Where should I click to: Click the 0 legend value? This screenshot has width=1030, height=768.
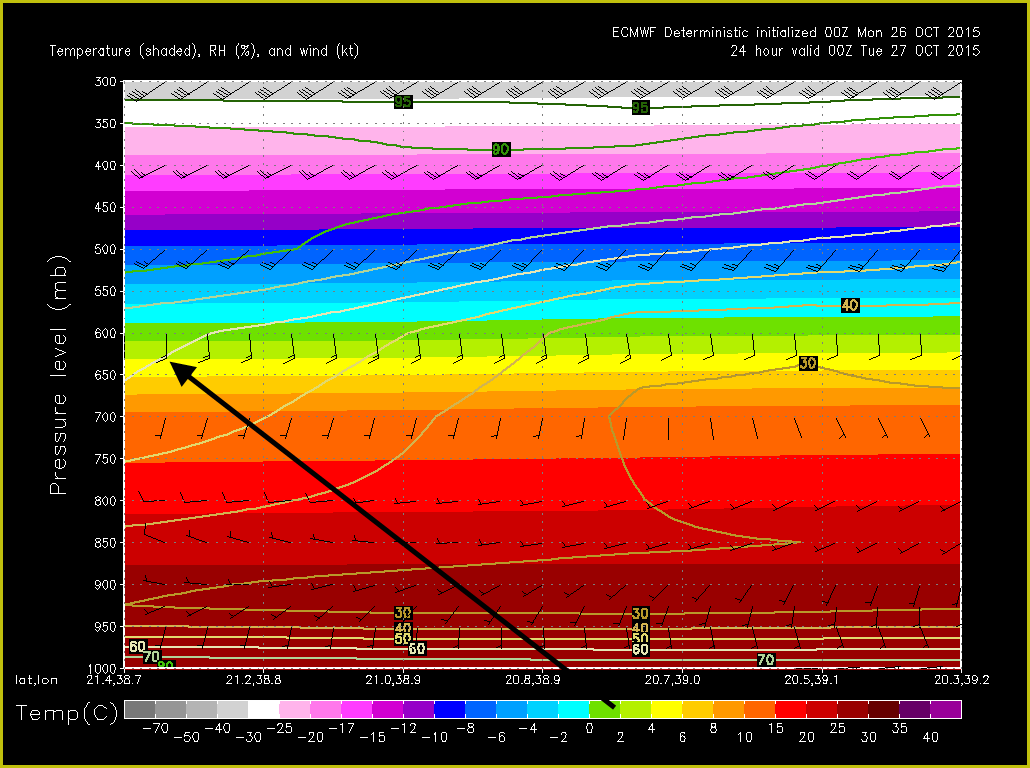pos(590,728)
